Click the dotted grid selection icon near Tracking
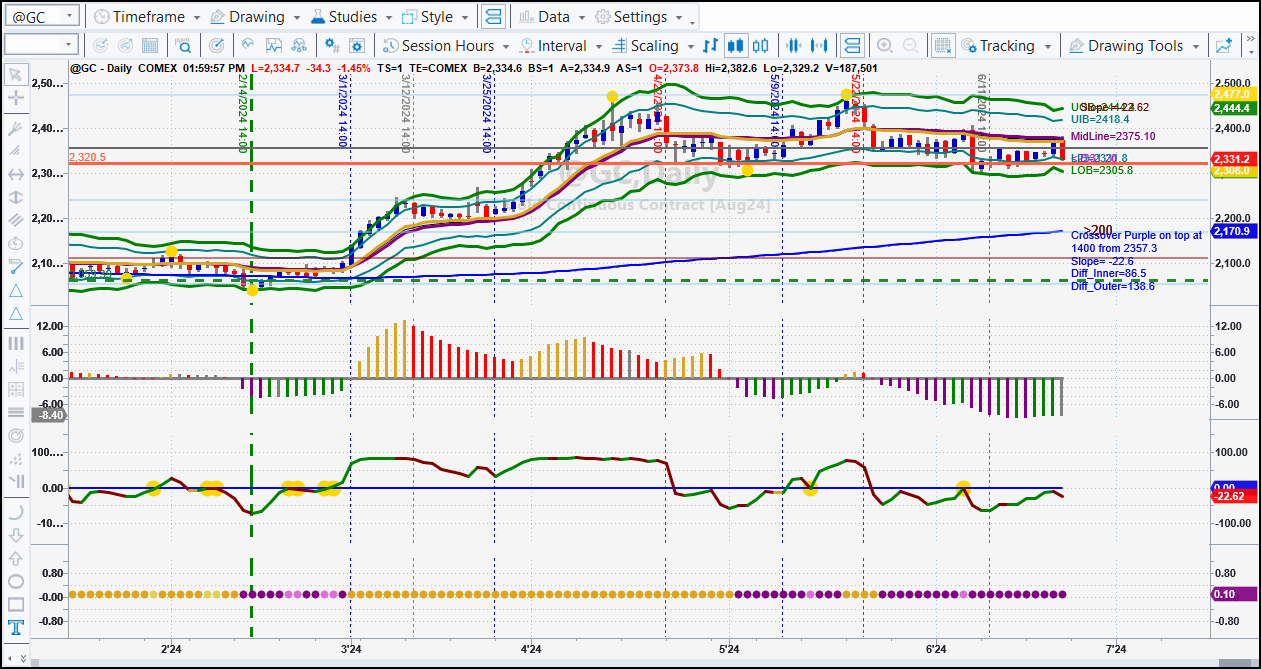Screen dimensions: 1261x669 coord(942,46)
